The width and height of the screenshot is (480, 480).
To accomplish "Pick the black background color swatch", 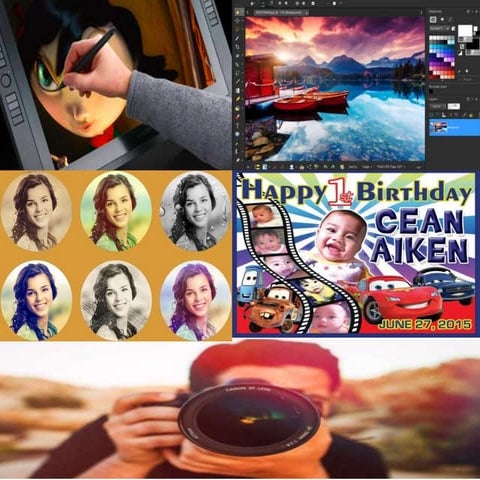I will [x=473, y=44].
